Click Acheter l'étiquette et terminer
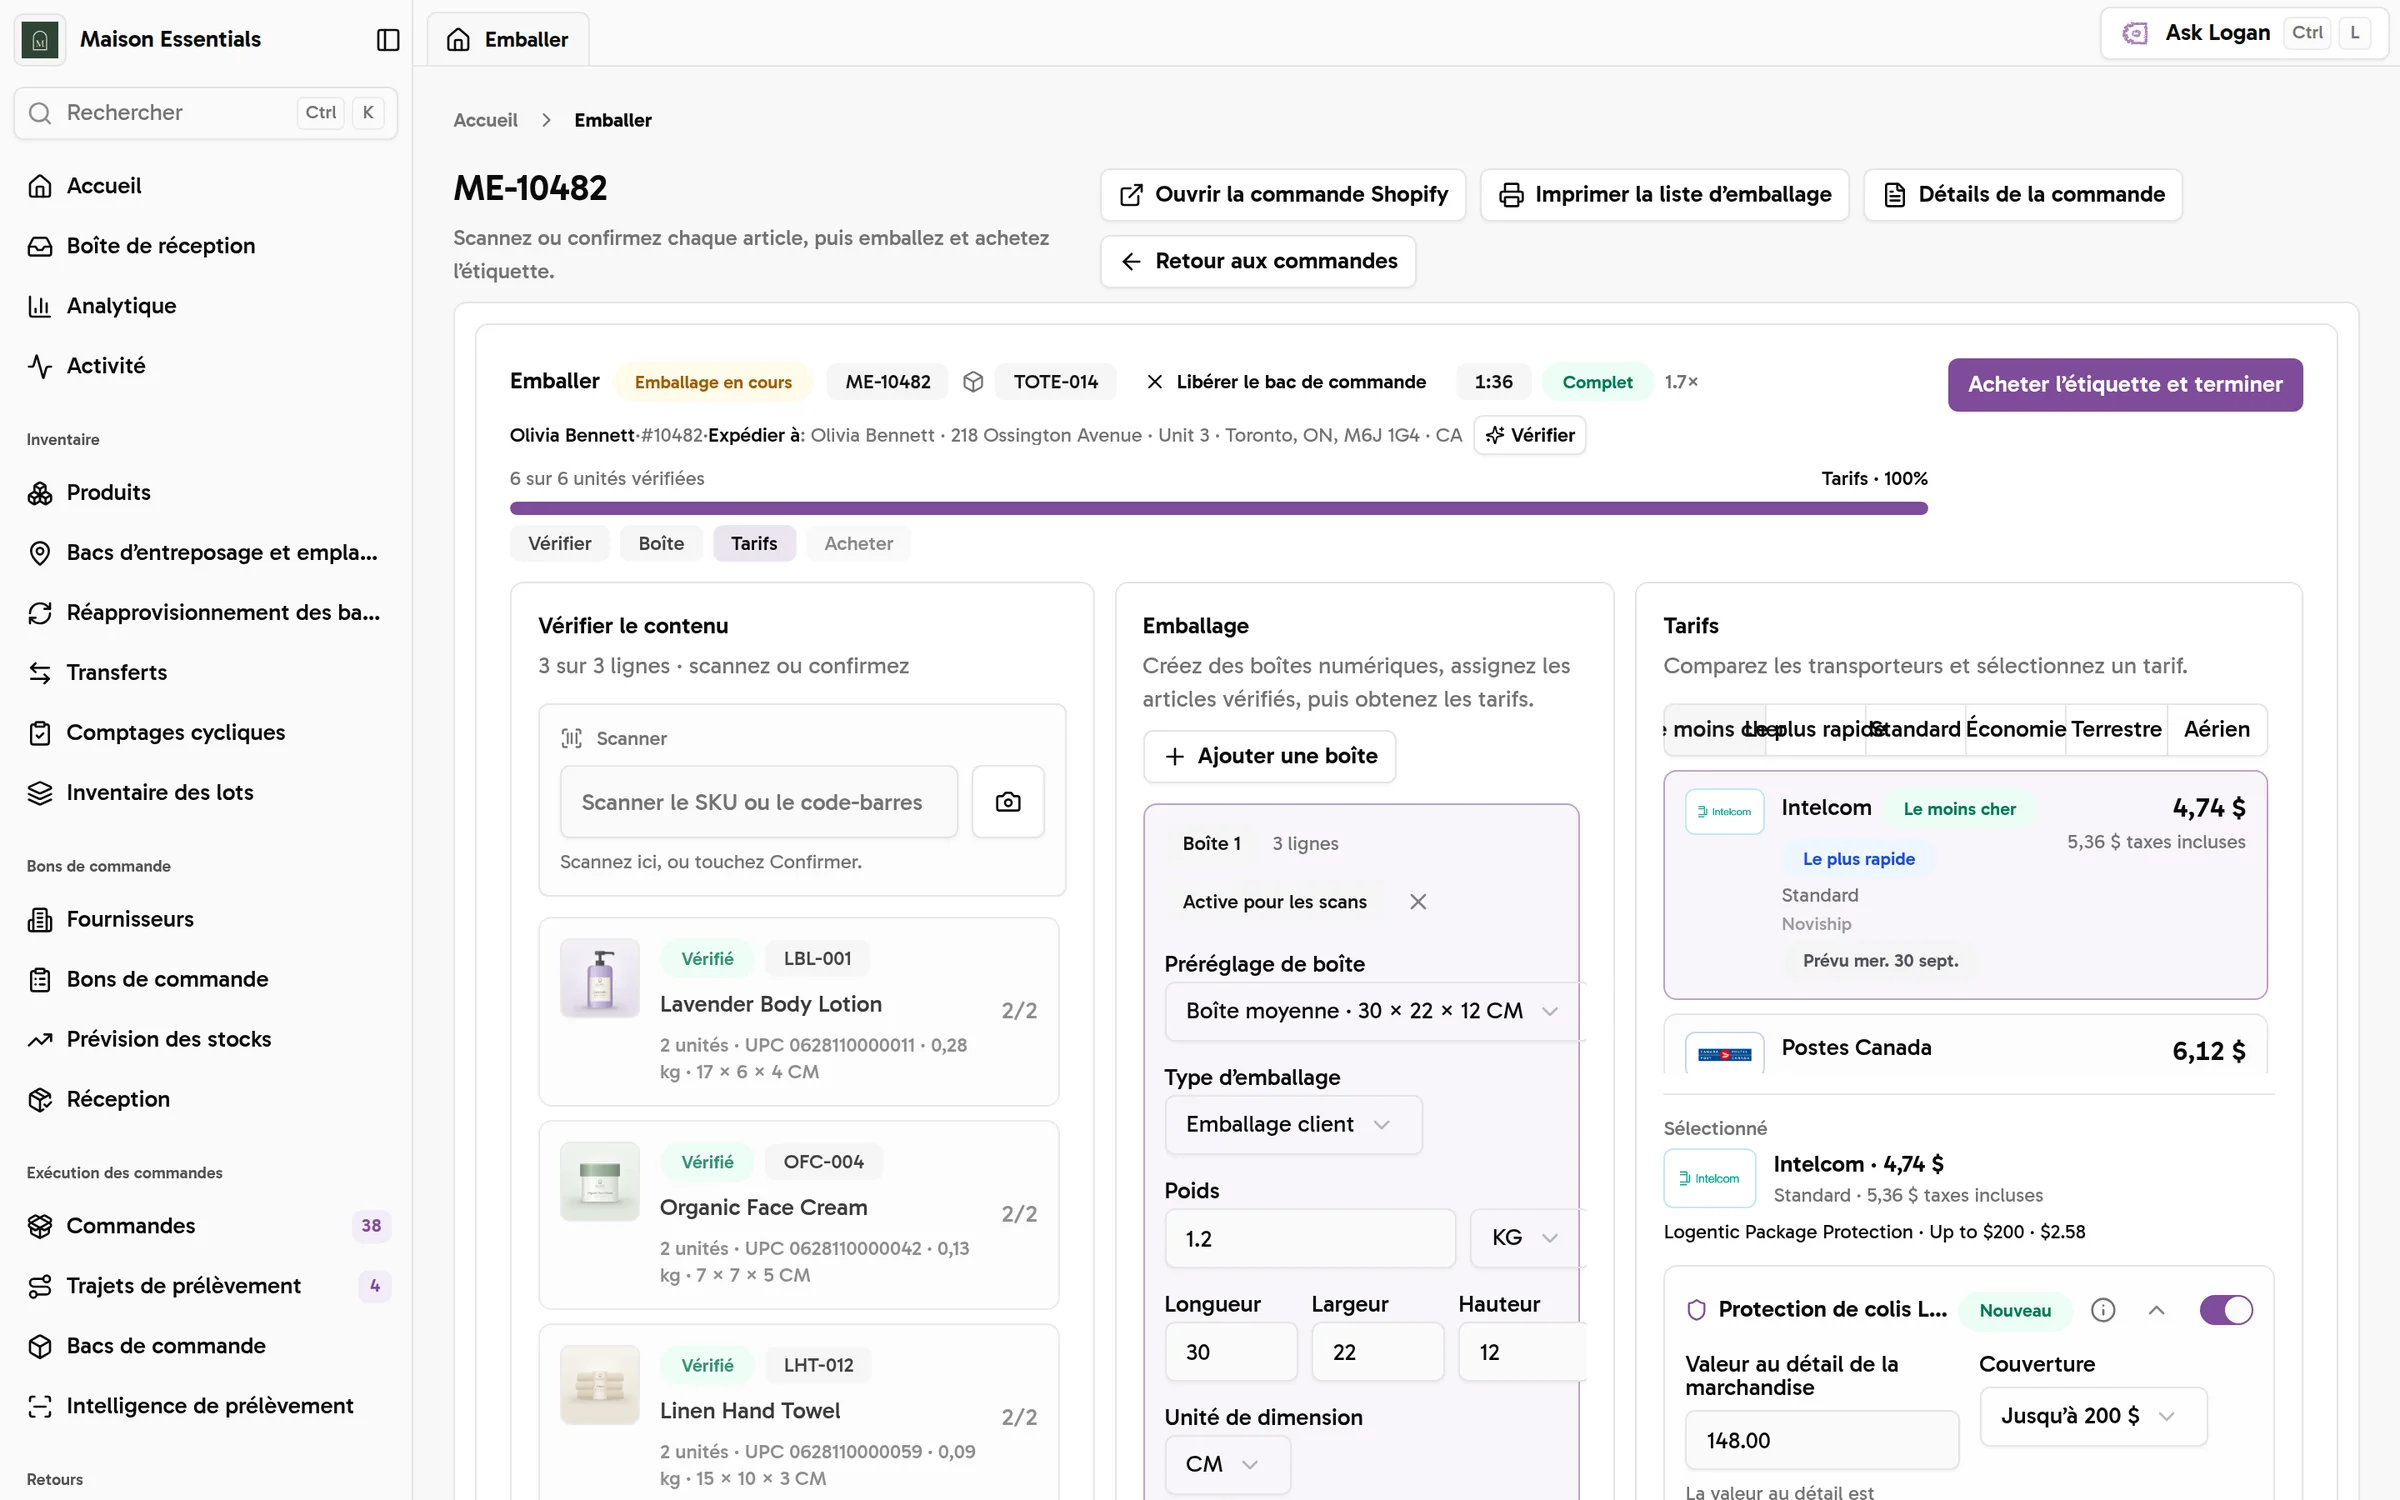This screenshot has width=2400, height=1500. click(2125, 385)
